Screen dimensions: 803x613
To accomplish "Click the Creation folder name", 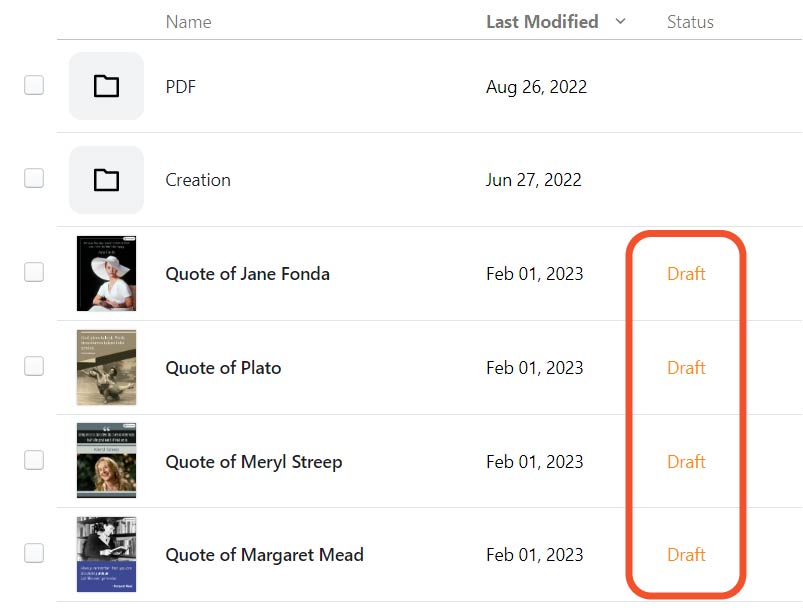I will [x=198, y=180].
